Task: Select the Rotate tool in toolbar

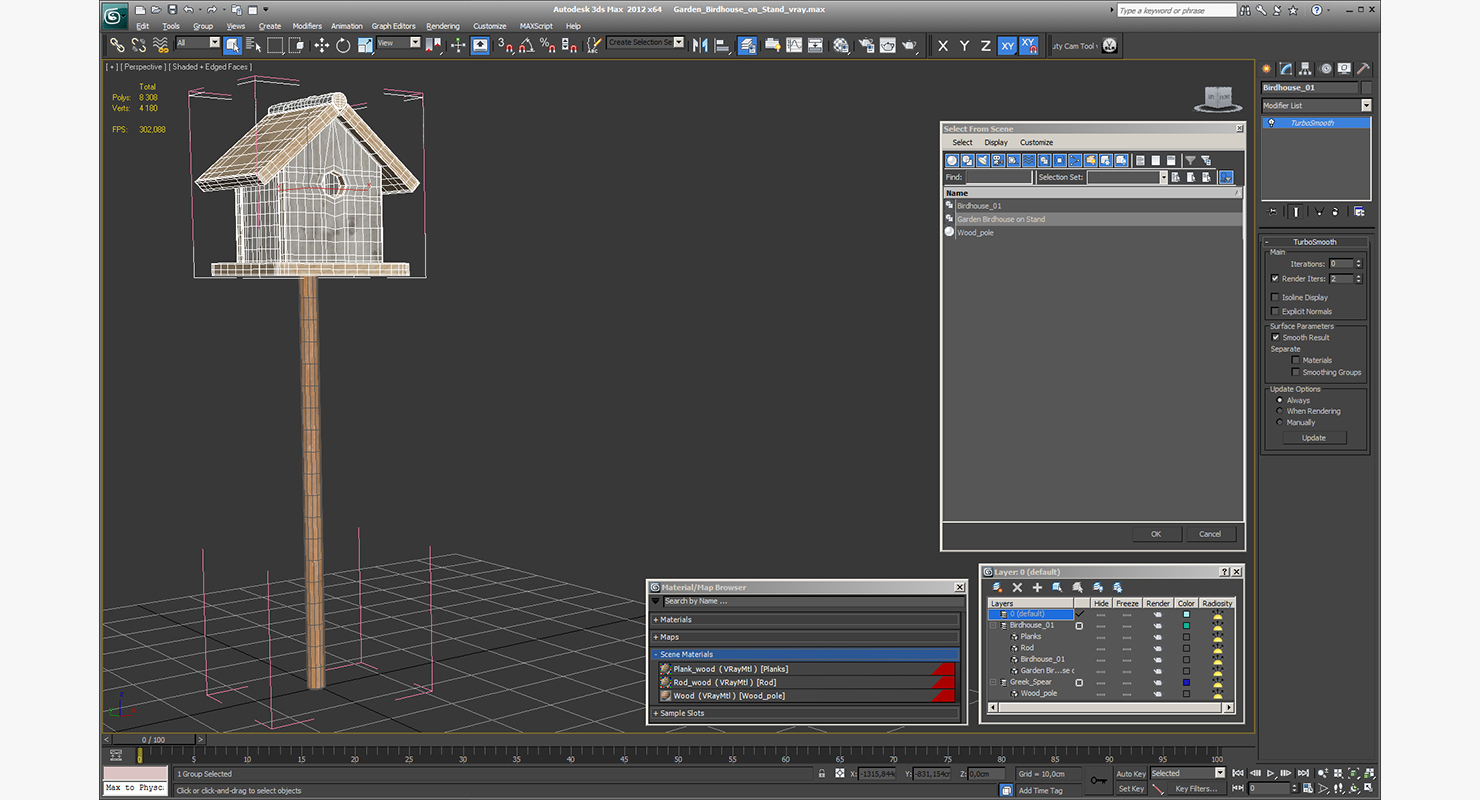Action: pos(343,45)
